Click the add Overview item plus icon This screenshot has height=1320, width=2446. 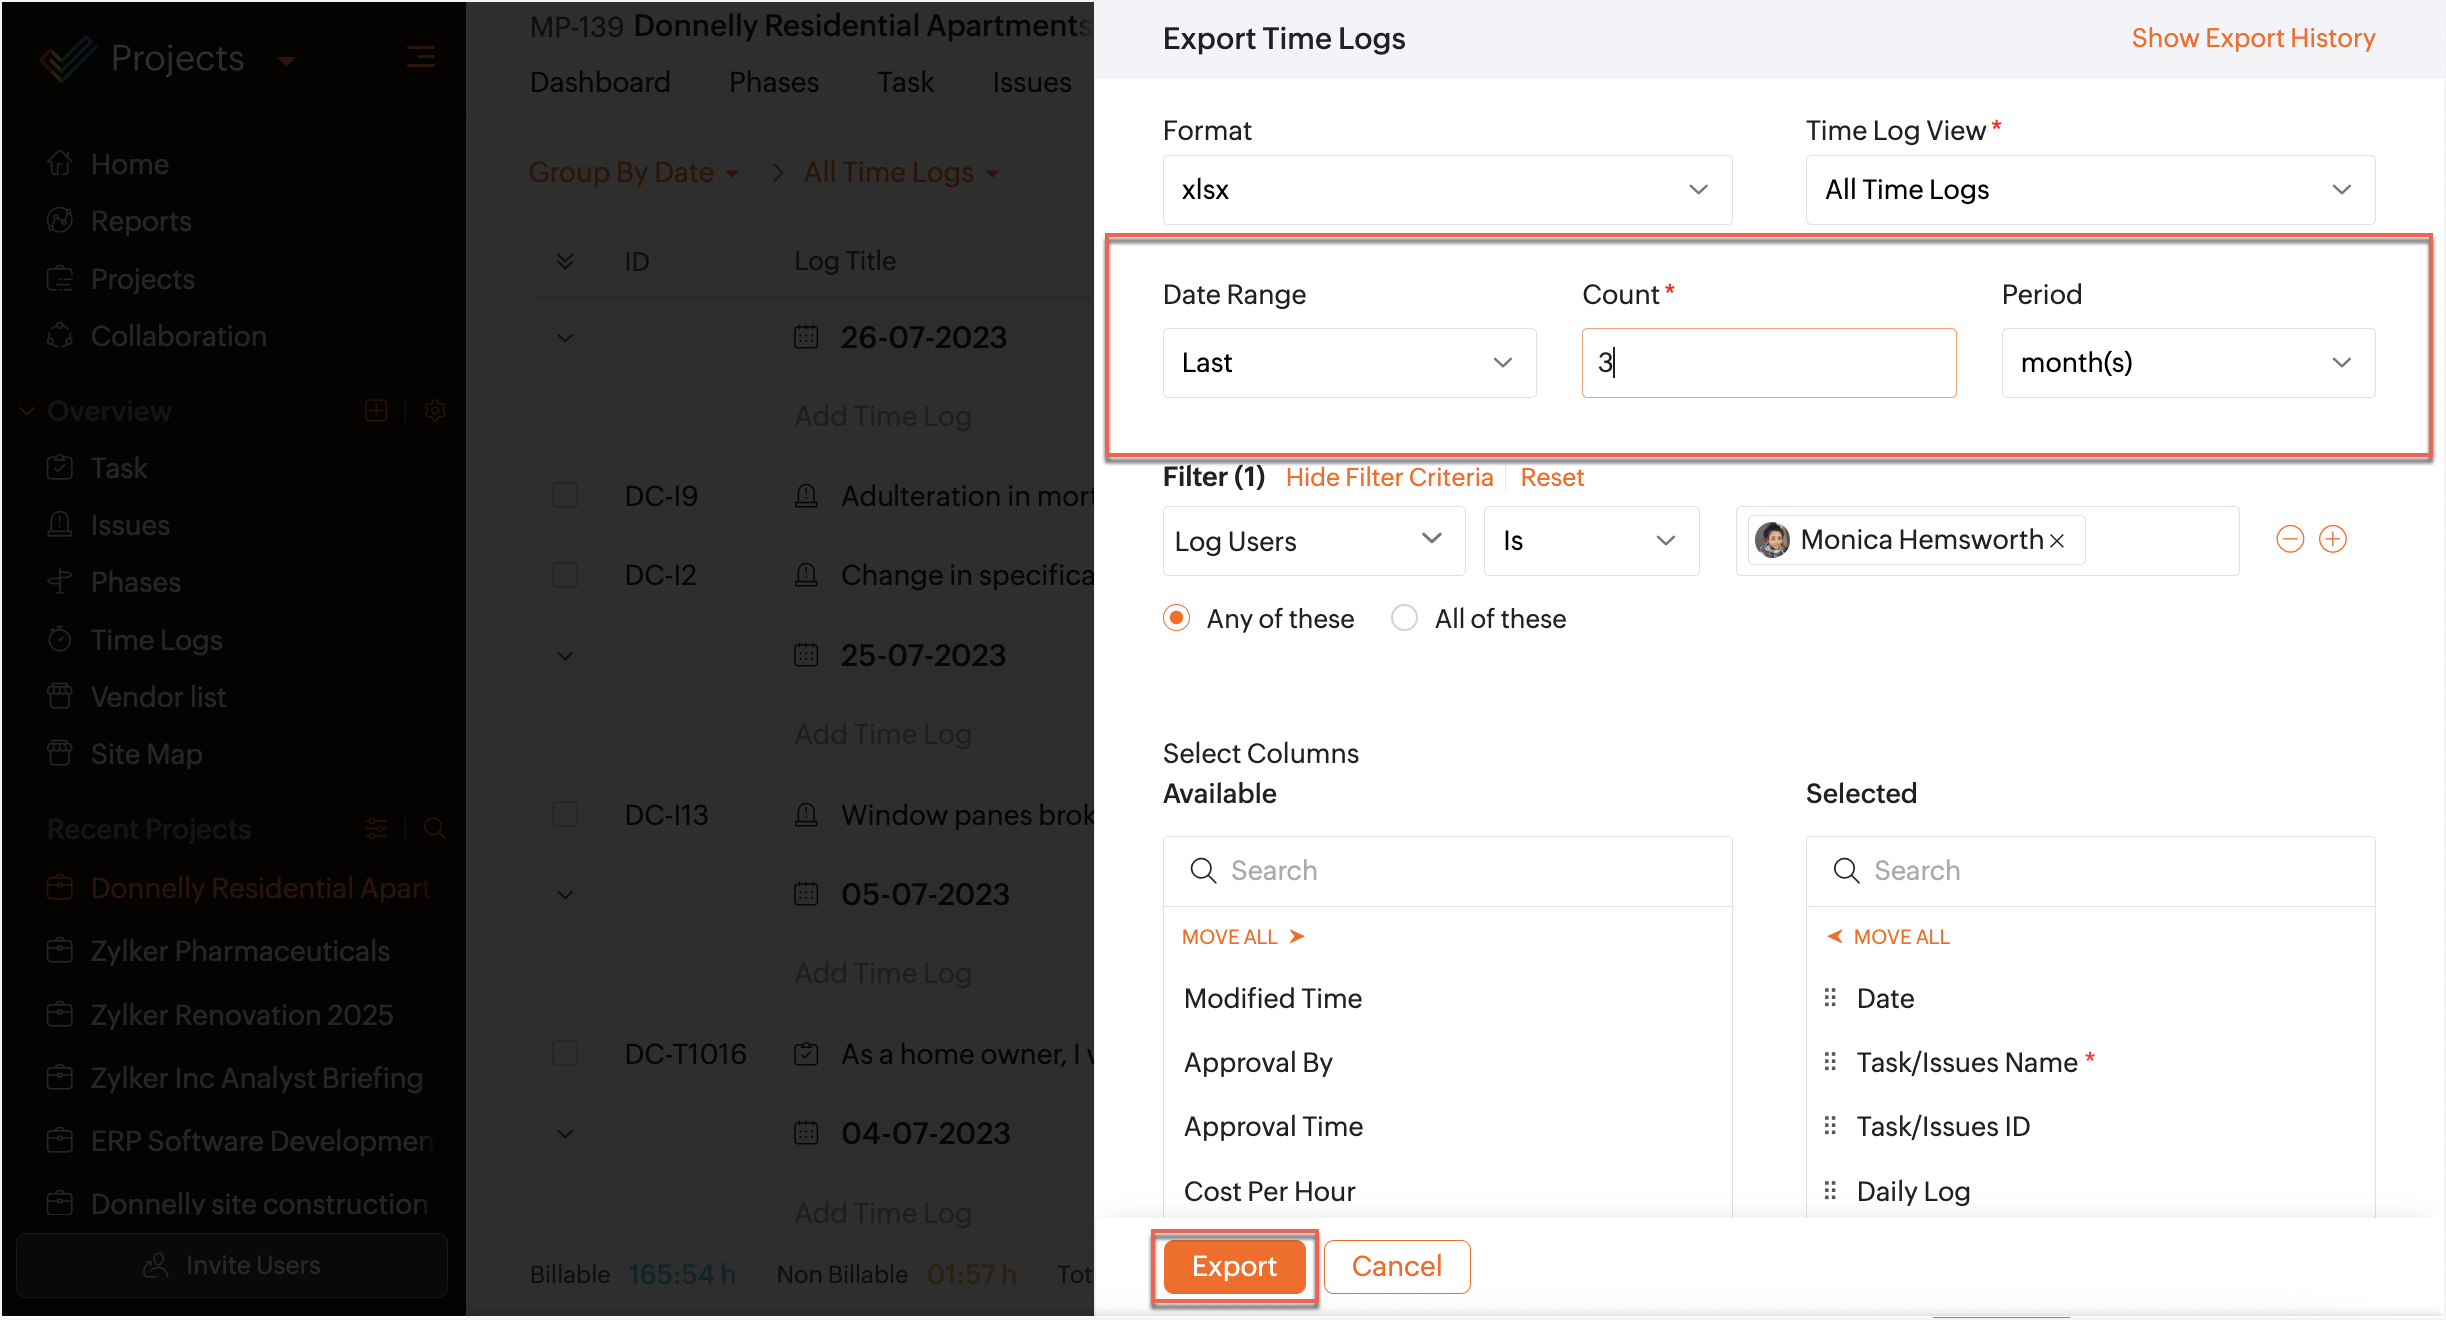point(376,411)
